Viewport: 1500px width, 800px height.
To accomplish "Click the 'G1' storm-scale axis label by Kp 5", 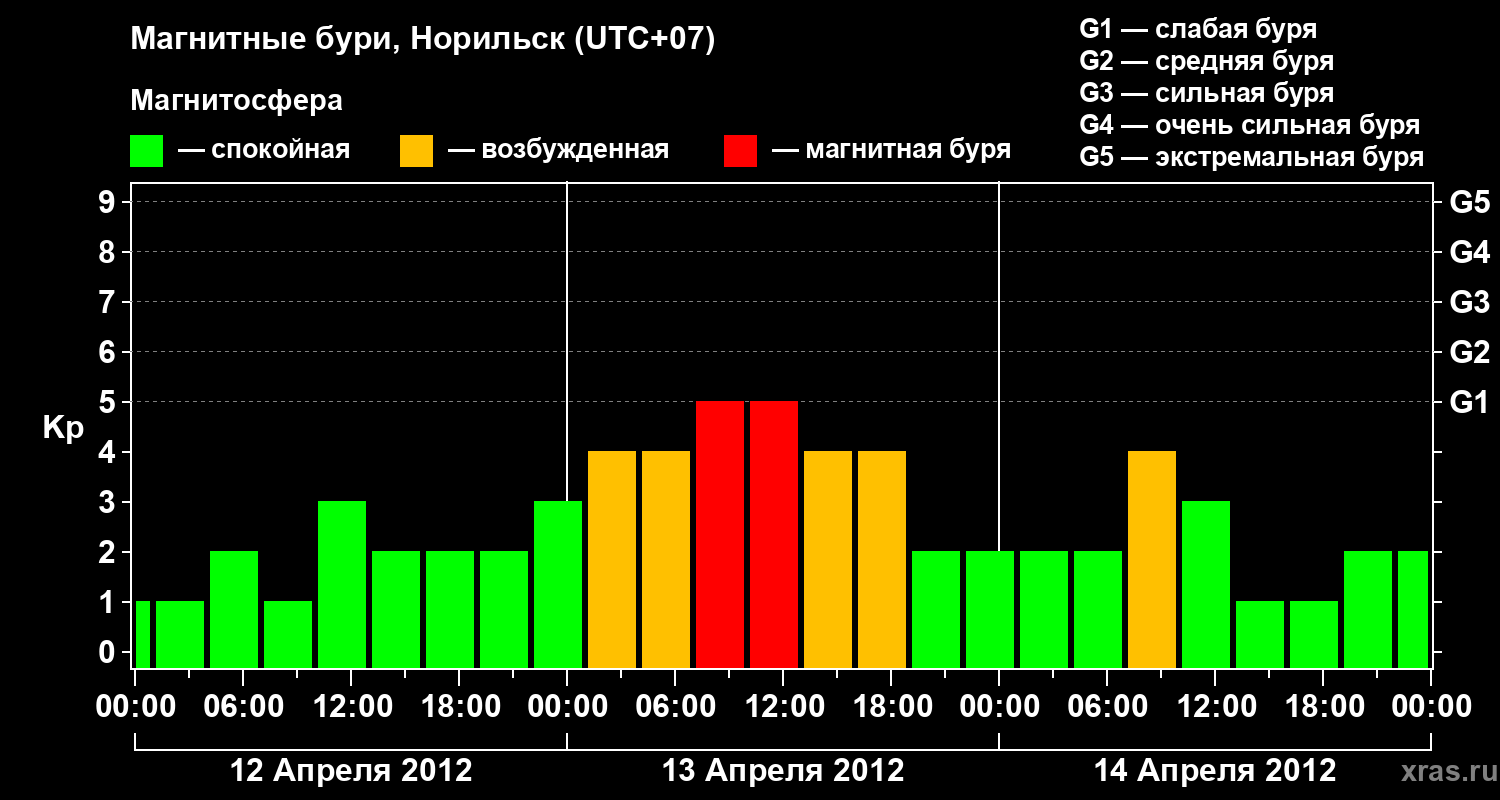I will [x=1469, y=402].
